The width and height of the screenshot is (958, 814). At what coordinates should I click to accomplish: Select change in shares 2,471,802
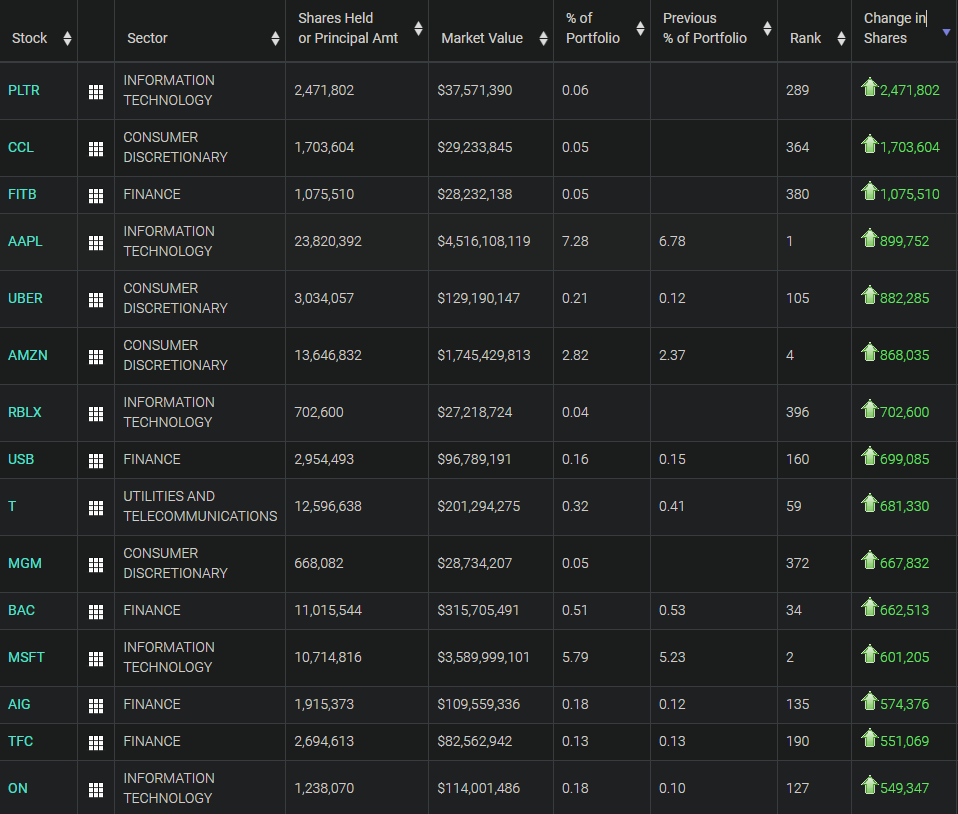[910, 90]
